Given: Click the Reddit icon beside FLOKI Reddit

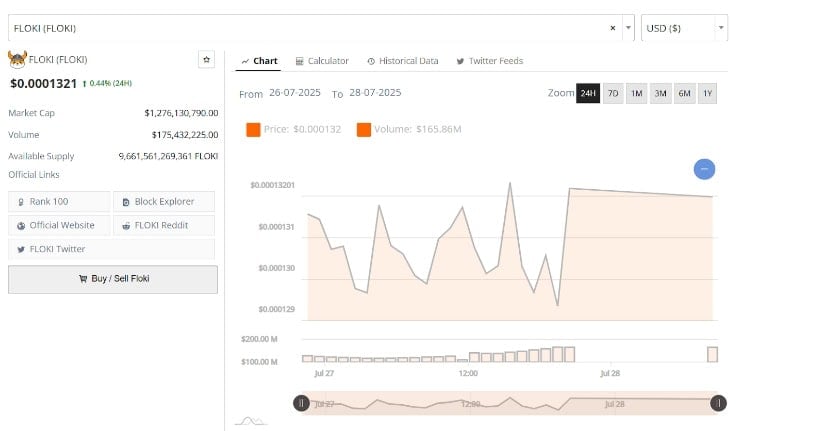Looking at the screenshot, I should tap(126, 226).
